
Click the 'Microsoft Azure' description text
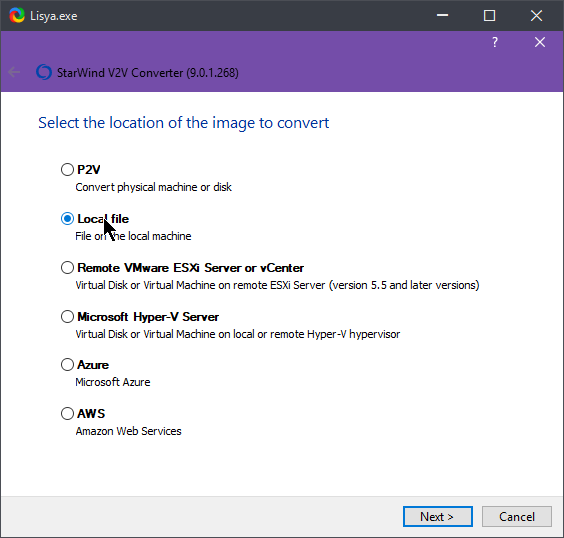(x=113, y=382)
